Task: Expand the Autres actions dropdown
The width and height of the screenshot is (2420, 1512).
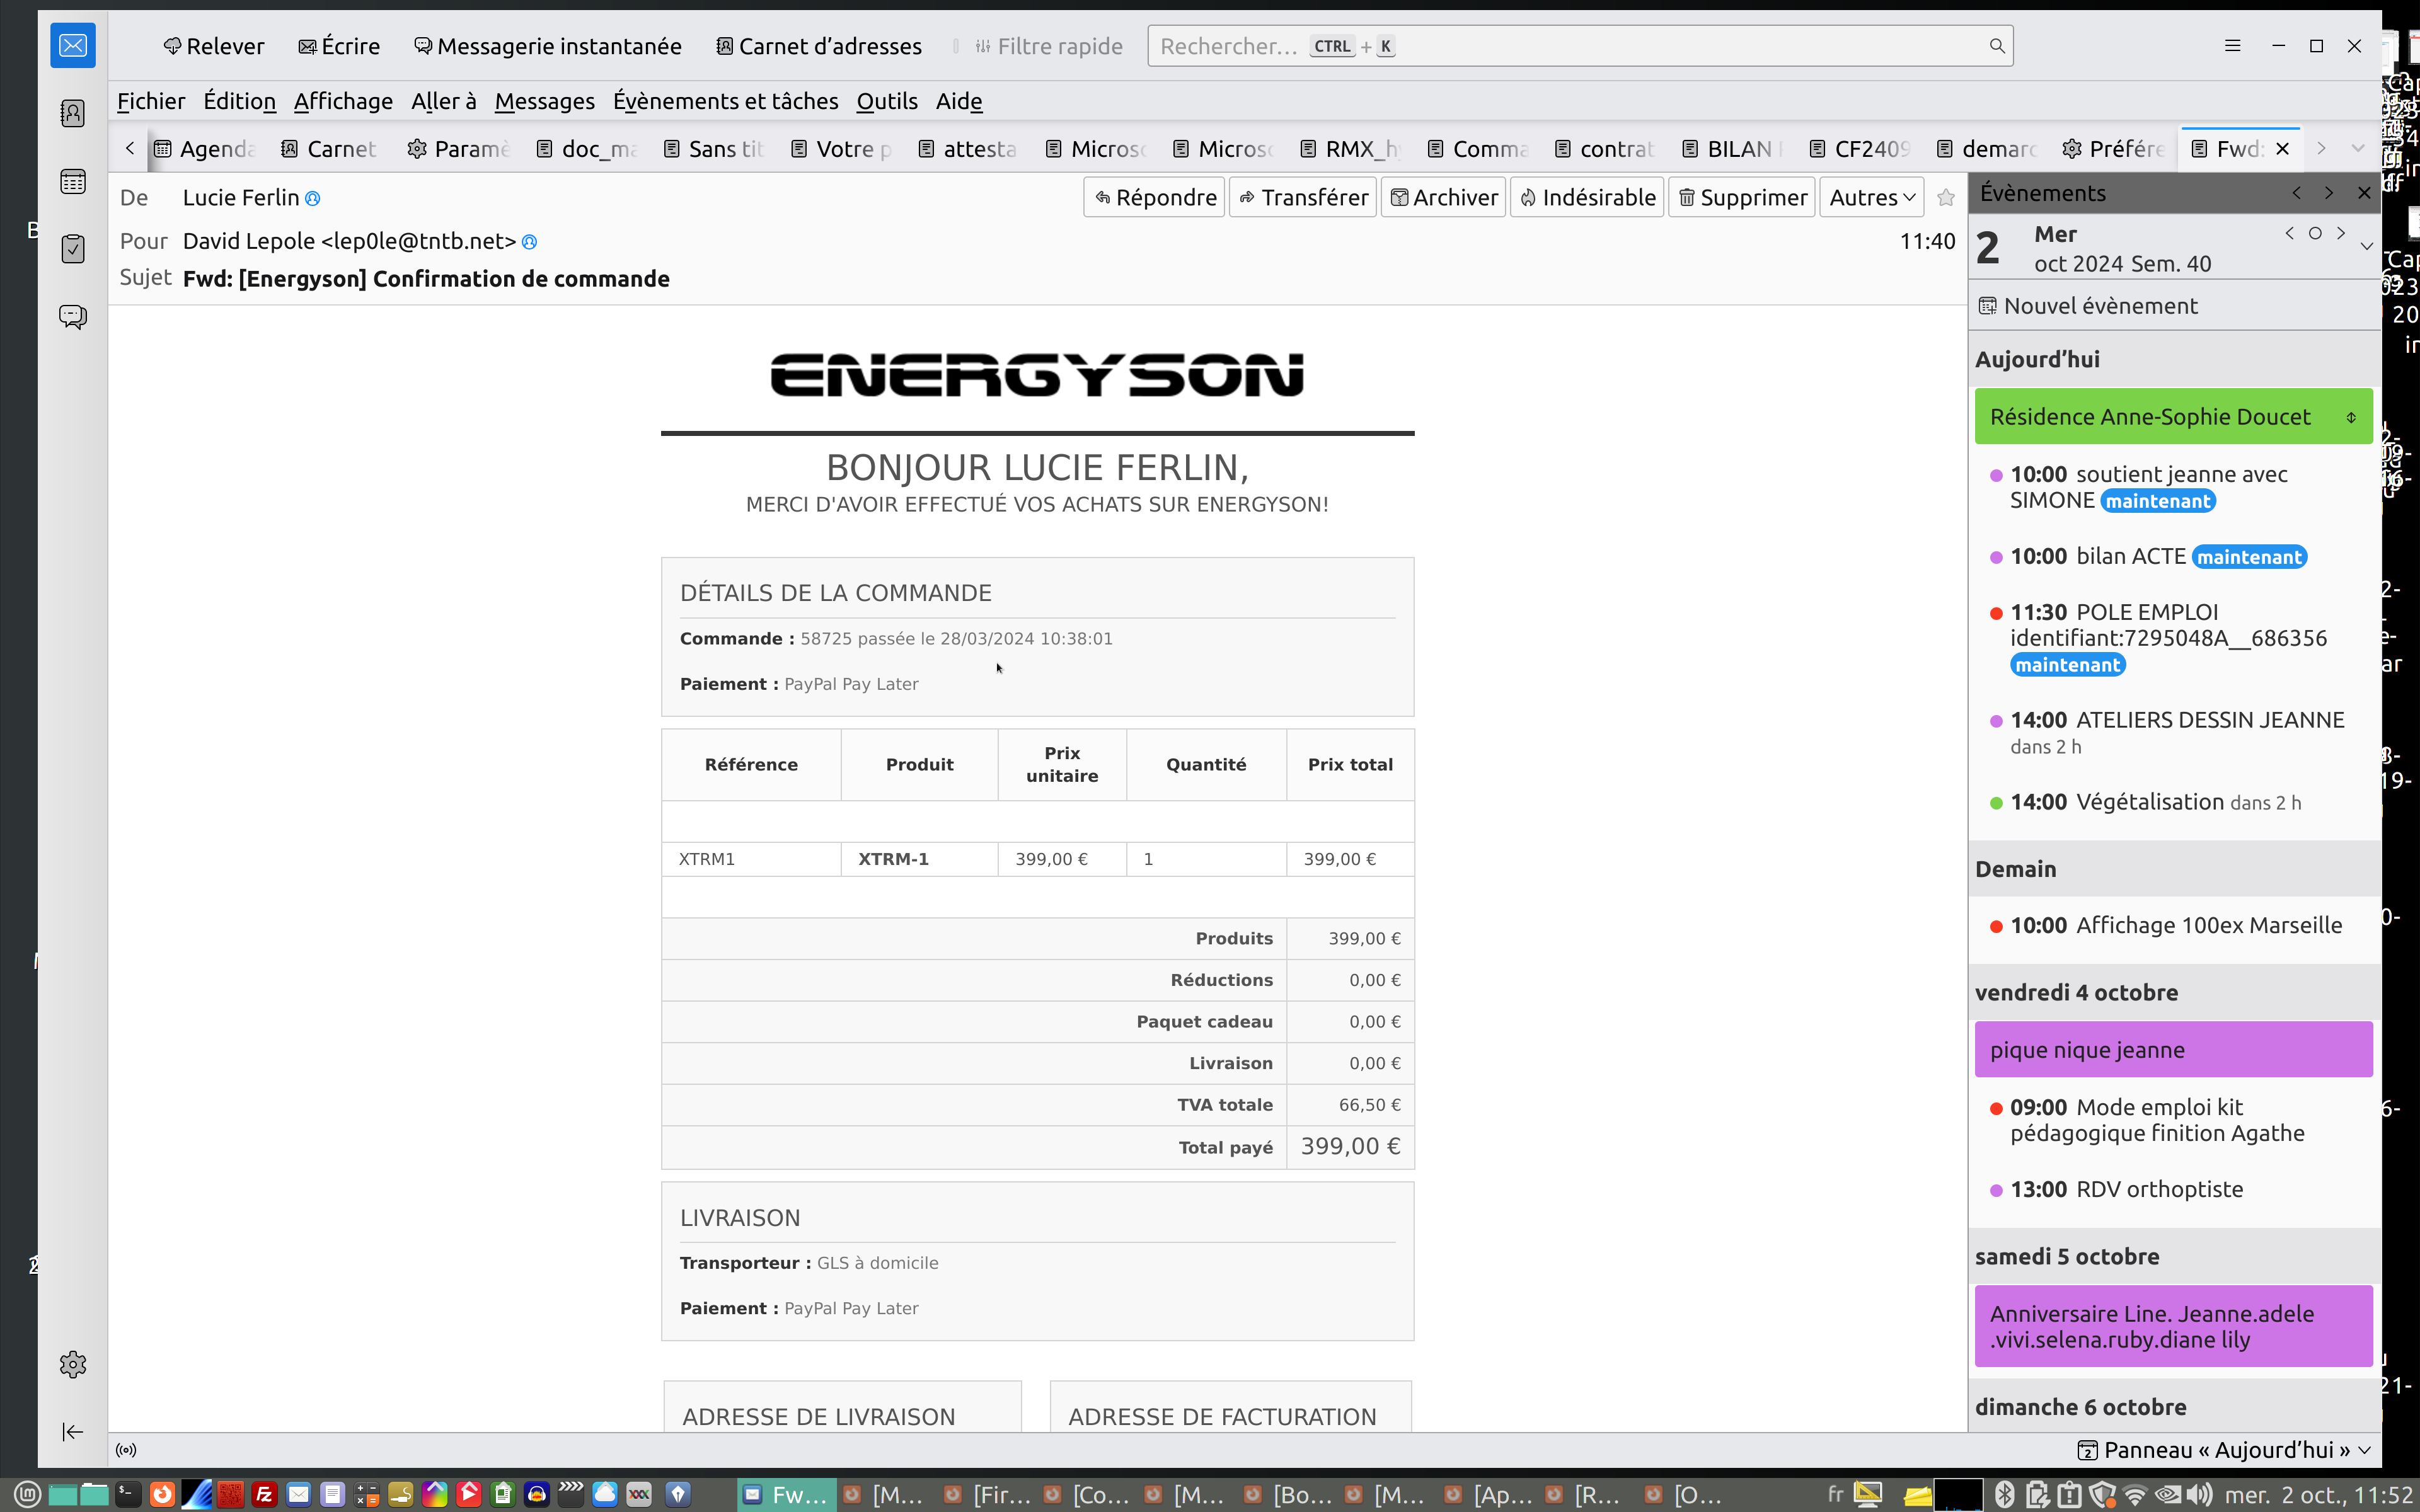Action: tap(1872, 198)
